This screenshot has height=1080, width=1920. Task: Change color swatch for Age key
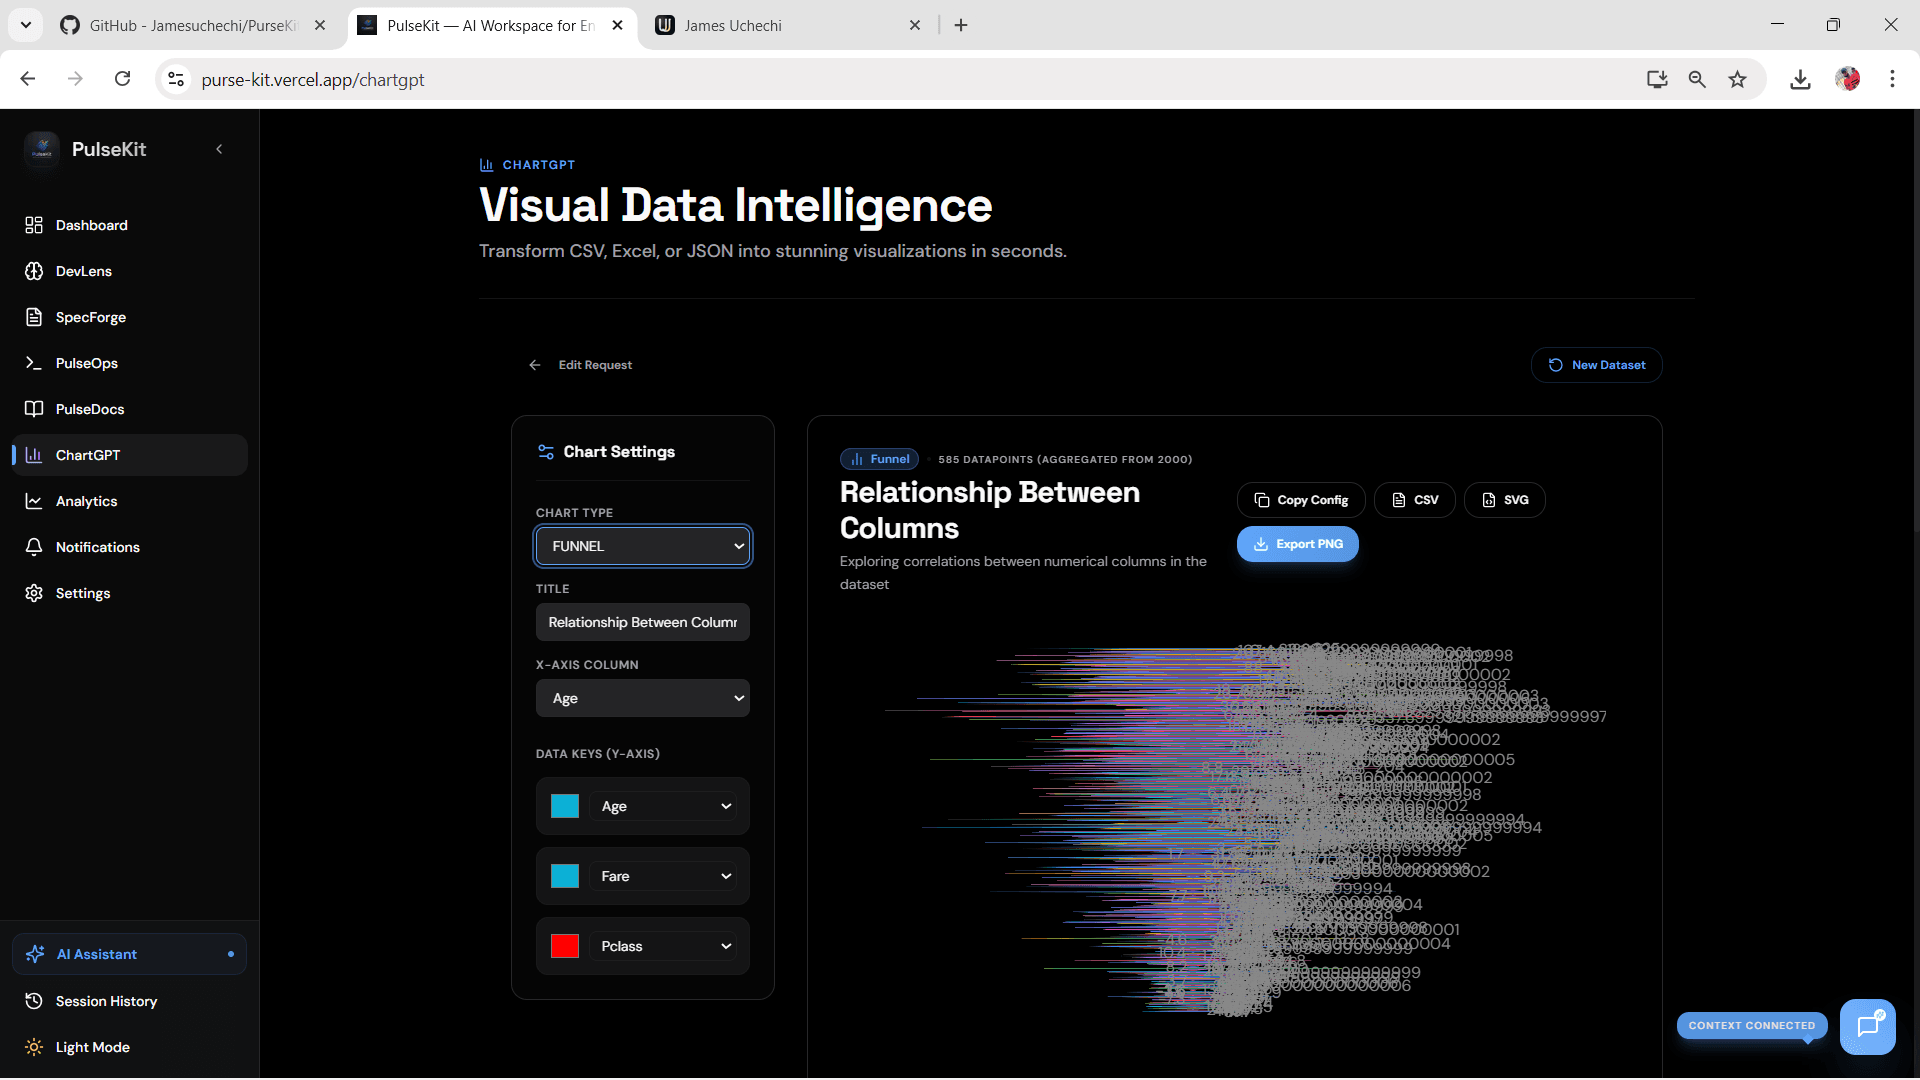[565, 806]
